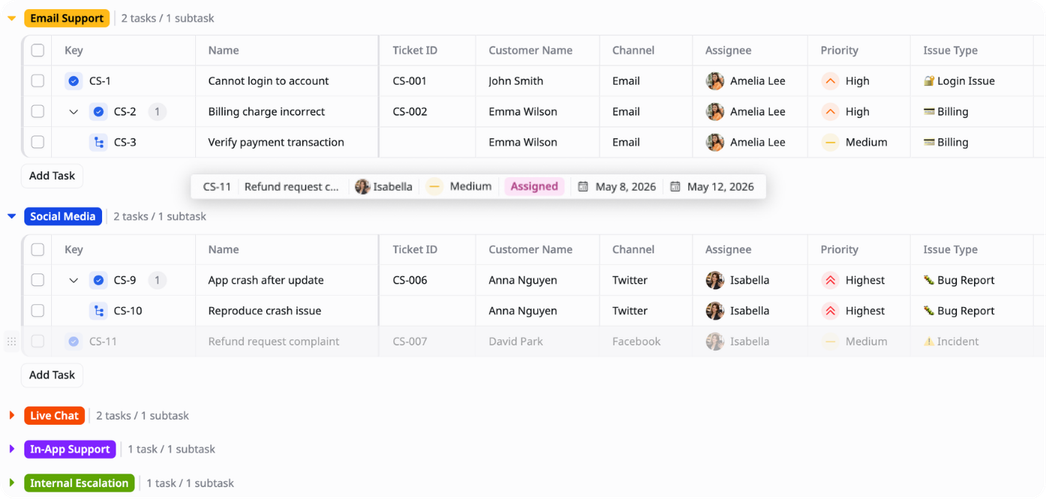Click Isabella's avatar in the CS-11 row
The image size is (1046, 500).
tap(715, 342)
